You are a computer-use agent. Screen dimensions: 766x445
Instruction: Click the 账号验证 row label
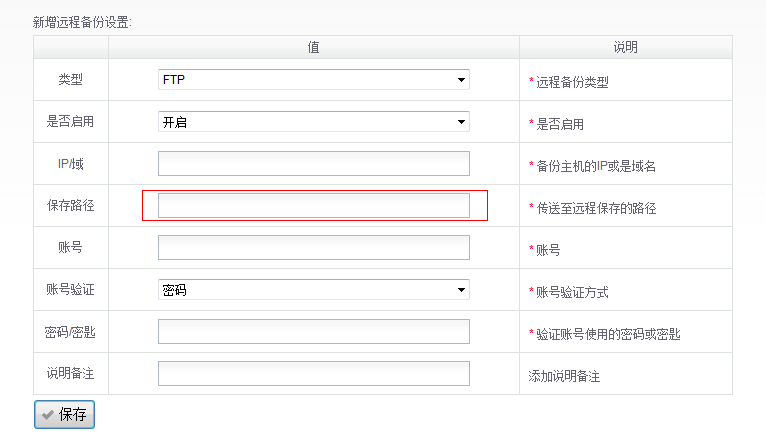click(x=71, y=290)
